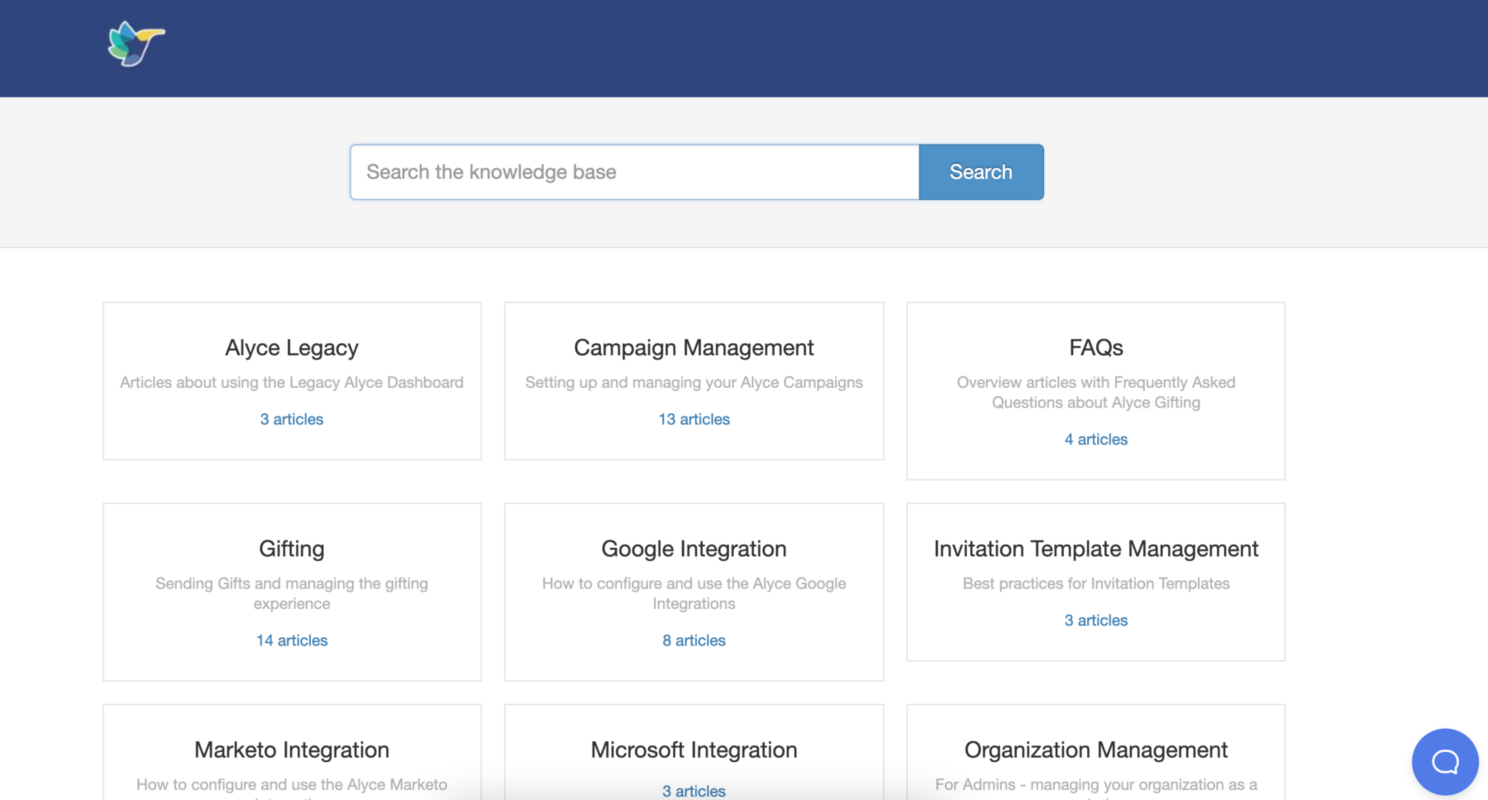Click the '4 articles' link under FAQs
Viewport: 1488px width, 800px height.
tap(1096, 439)
